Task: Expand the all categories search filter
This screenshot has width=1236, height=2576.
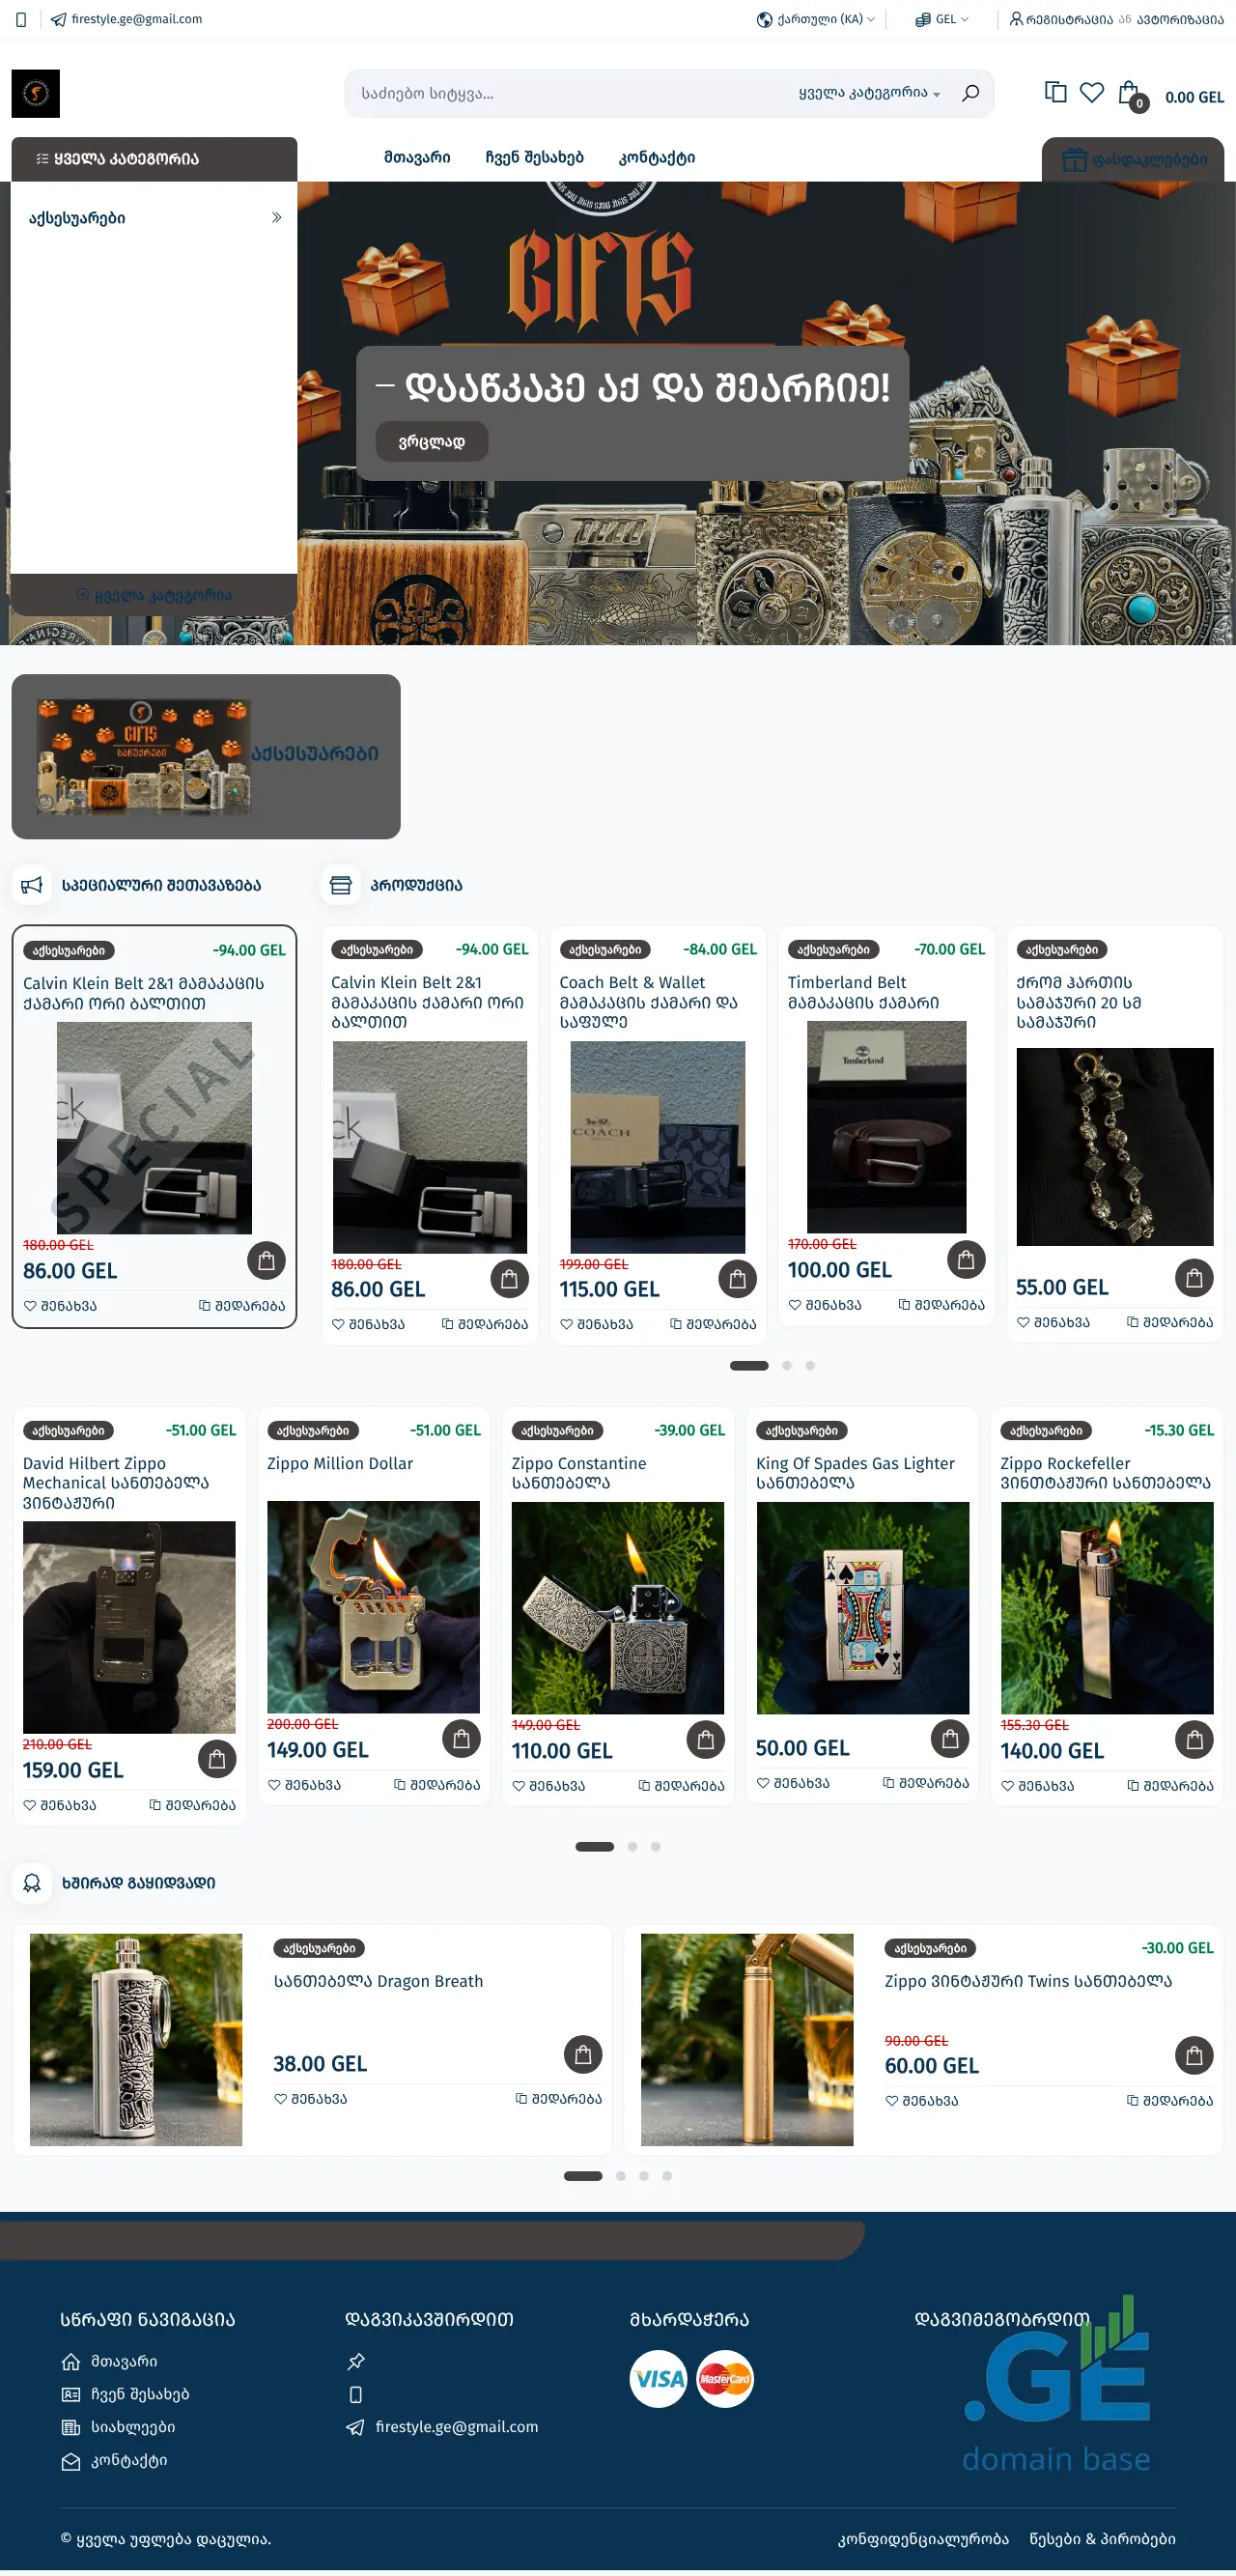Action: click(869, 93)
